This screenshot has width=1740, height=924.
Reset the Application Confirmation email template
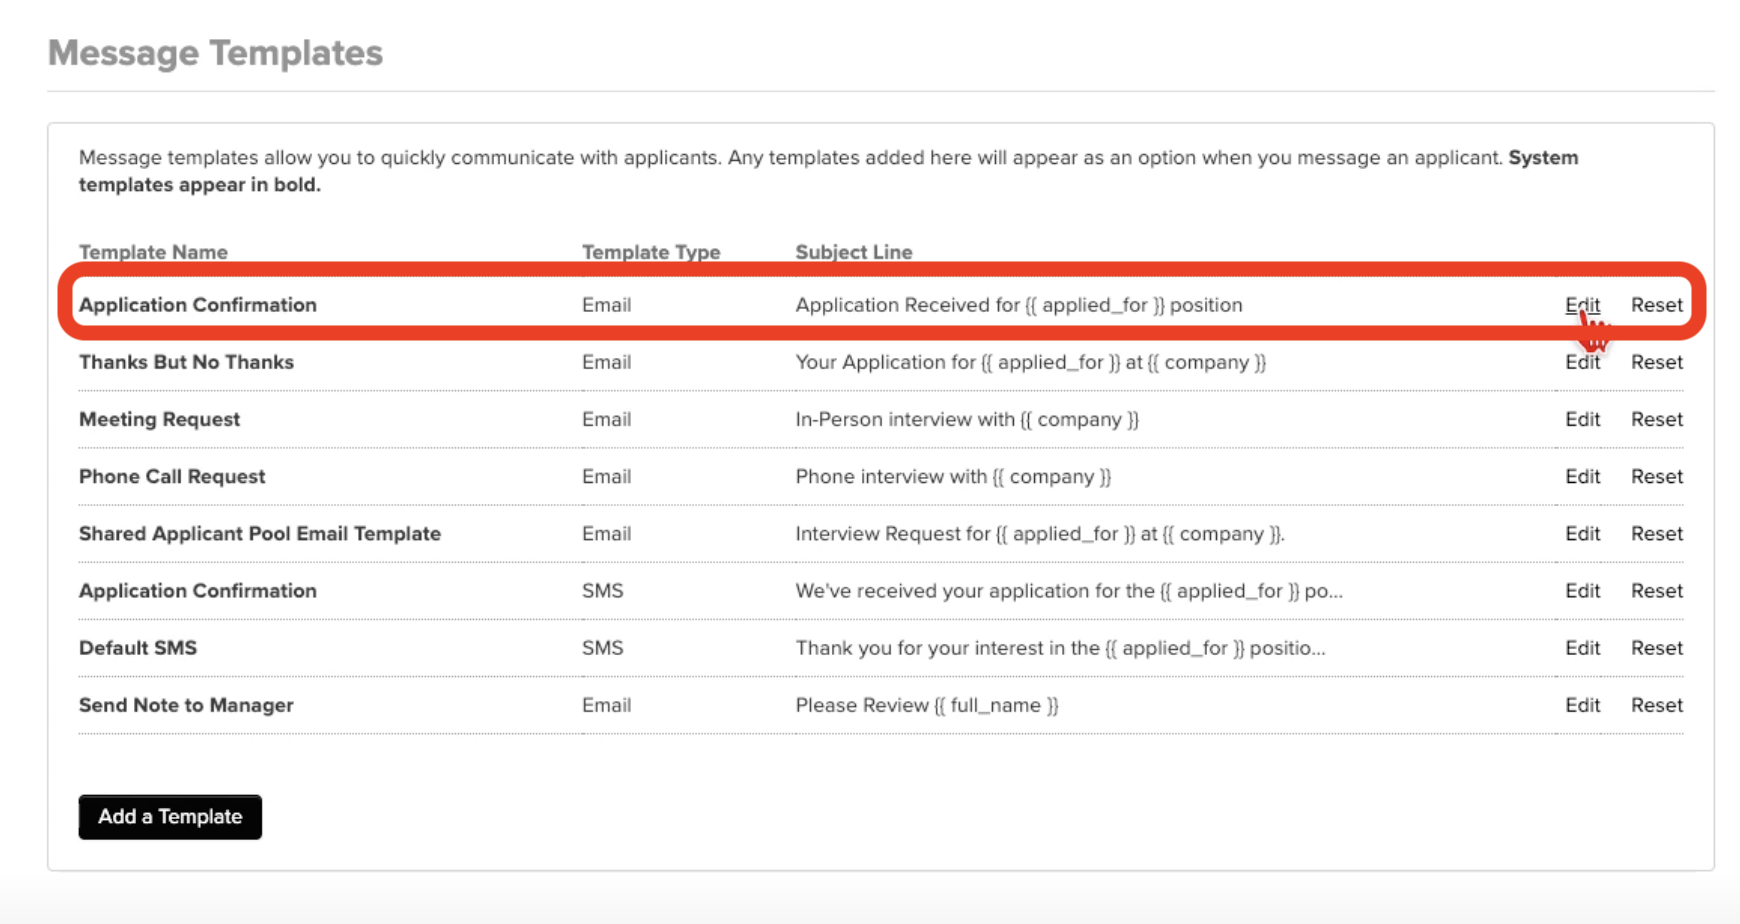tap(1656, 305)
